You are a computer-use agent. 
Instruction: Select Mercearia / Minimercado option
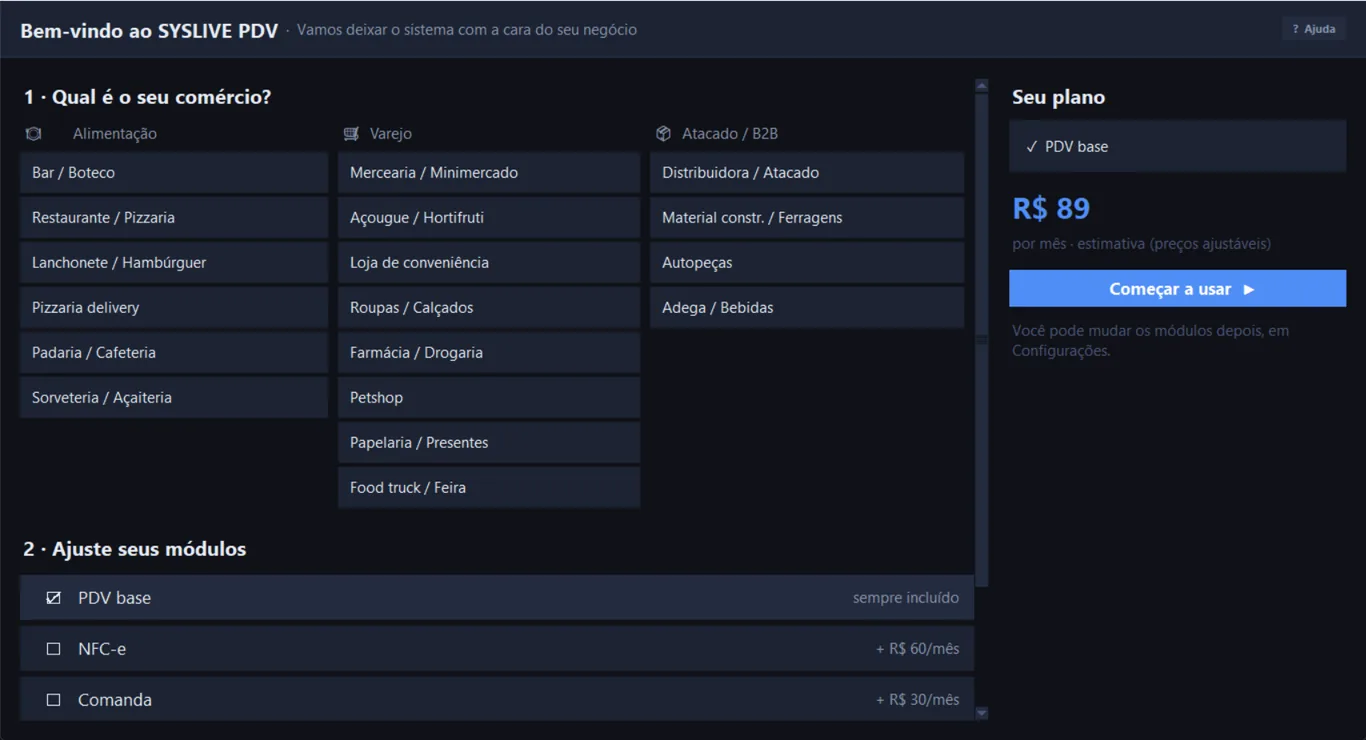point(489,173)
